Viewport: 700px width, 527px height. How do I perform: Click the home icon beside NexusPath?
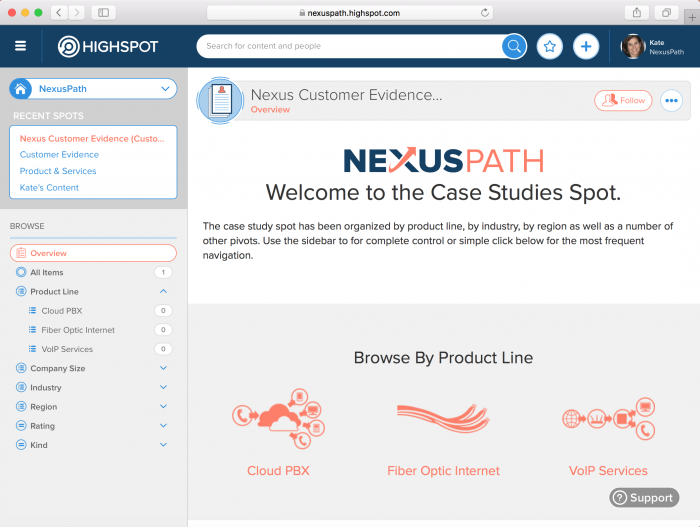pos(21,89)
